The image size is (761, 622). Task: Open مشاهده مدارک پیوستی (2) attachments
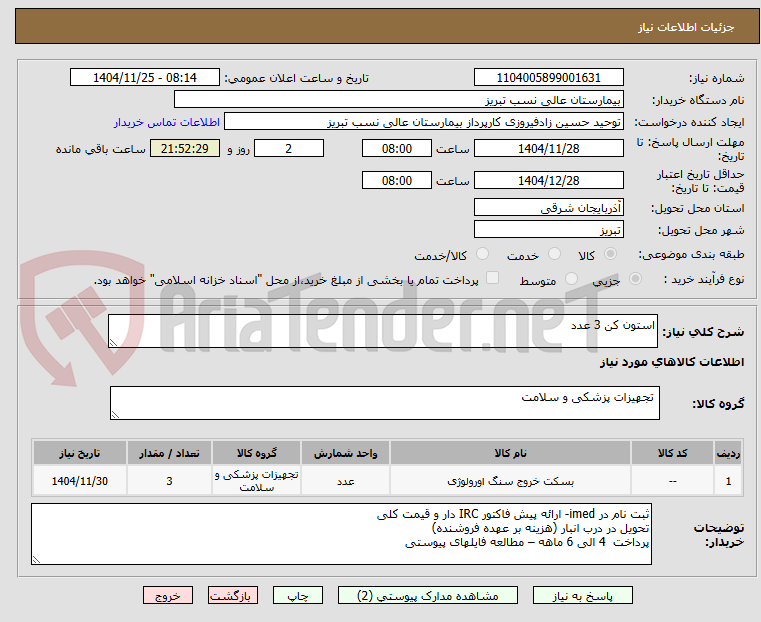(x=428, y=595)
